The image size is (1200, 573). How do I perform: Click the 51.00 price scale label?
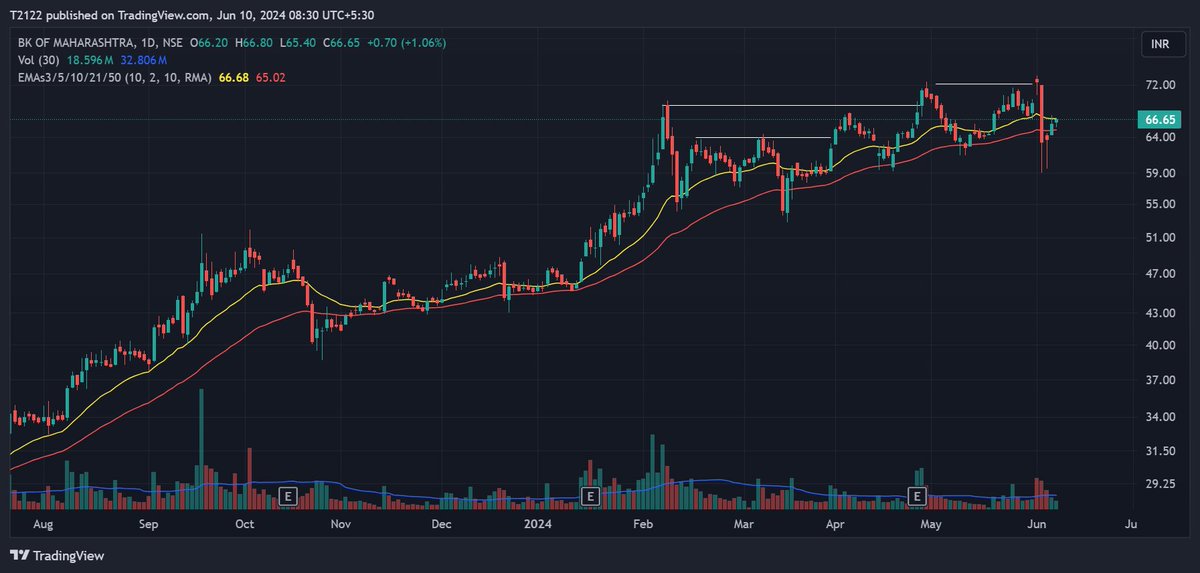click(x=1159, y=238)
